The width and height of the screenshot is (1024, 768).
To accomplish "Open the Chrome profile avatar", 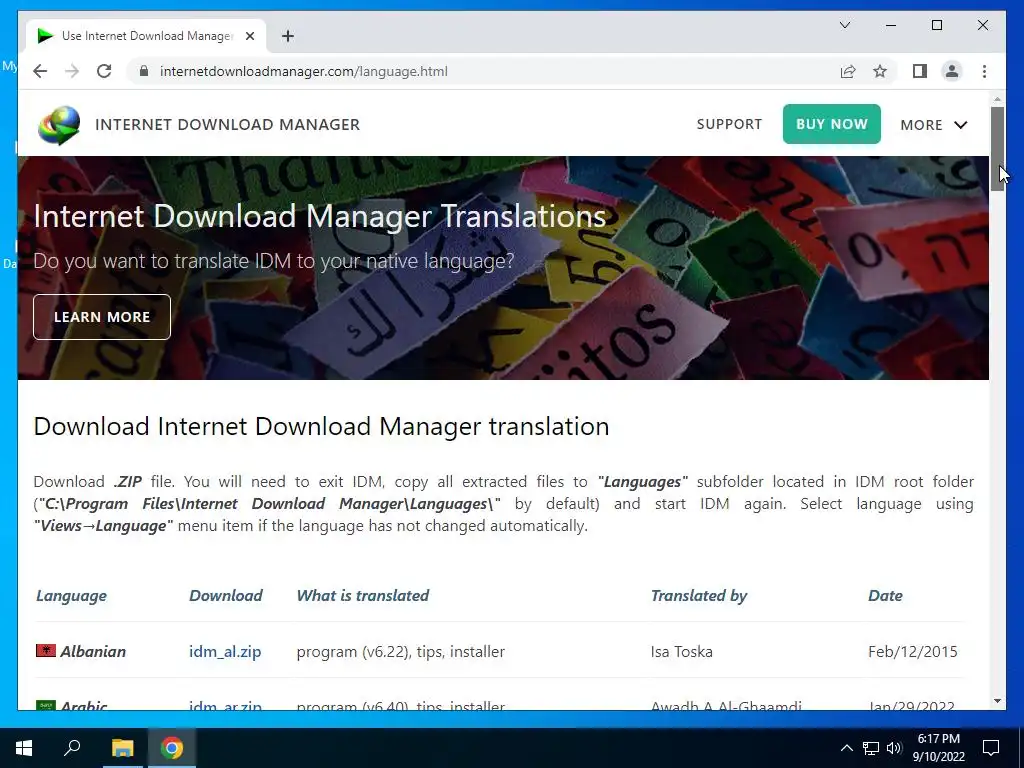I will point(952,71).
